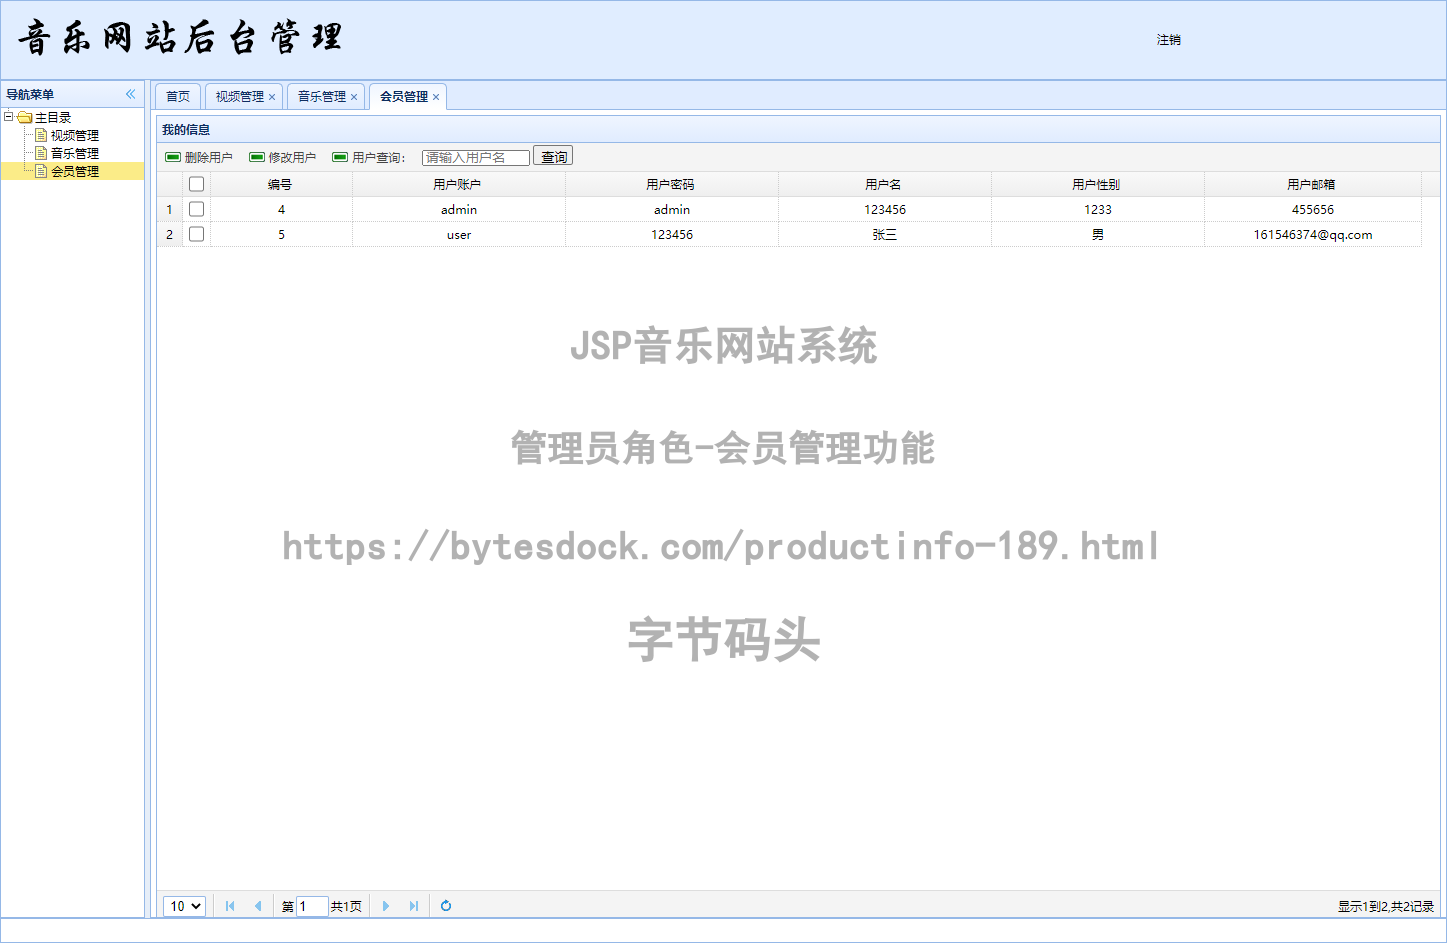Click the 用户查询 toolbar label icon
This screenshot has width=1447, height=943.
pos(340,157)
